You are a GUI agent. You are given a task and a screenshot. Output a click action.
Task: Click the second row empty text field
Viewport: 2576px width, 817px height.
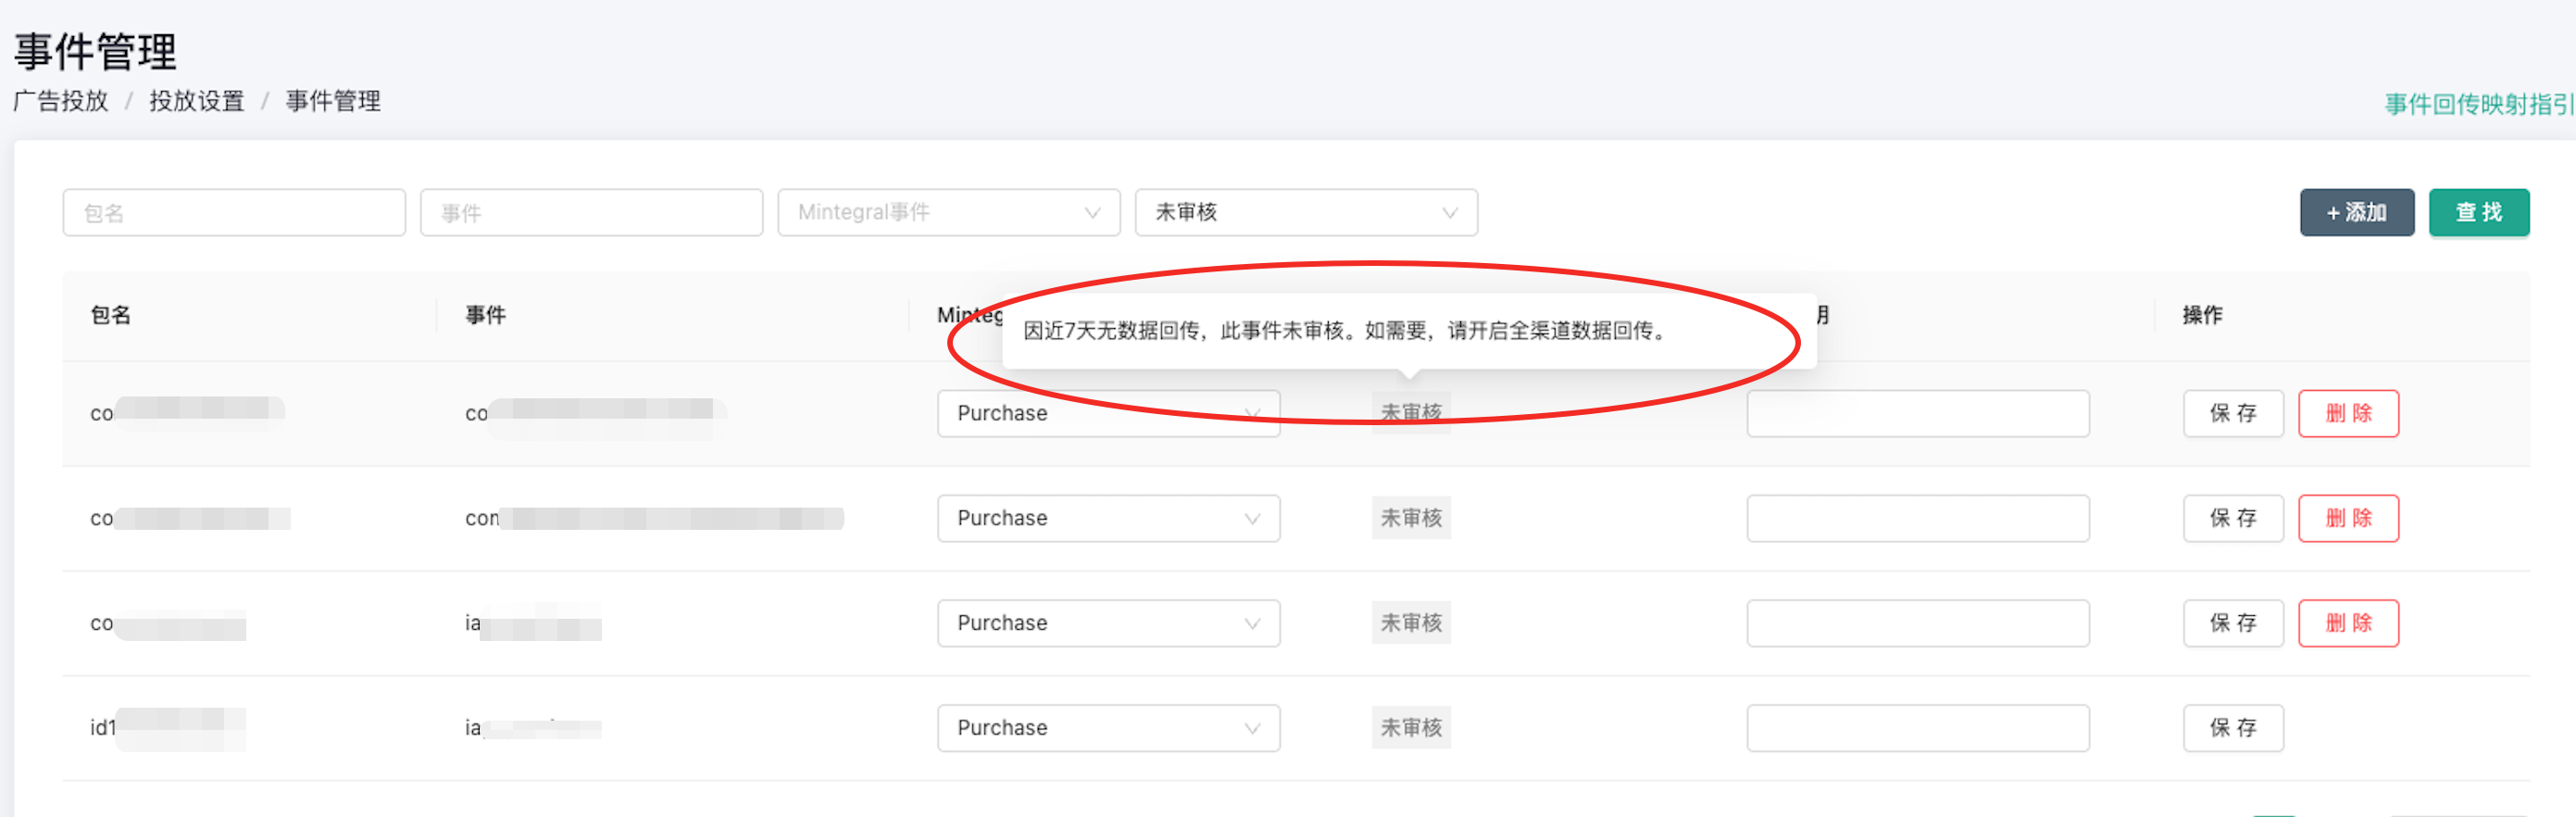coord(1918,518)
